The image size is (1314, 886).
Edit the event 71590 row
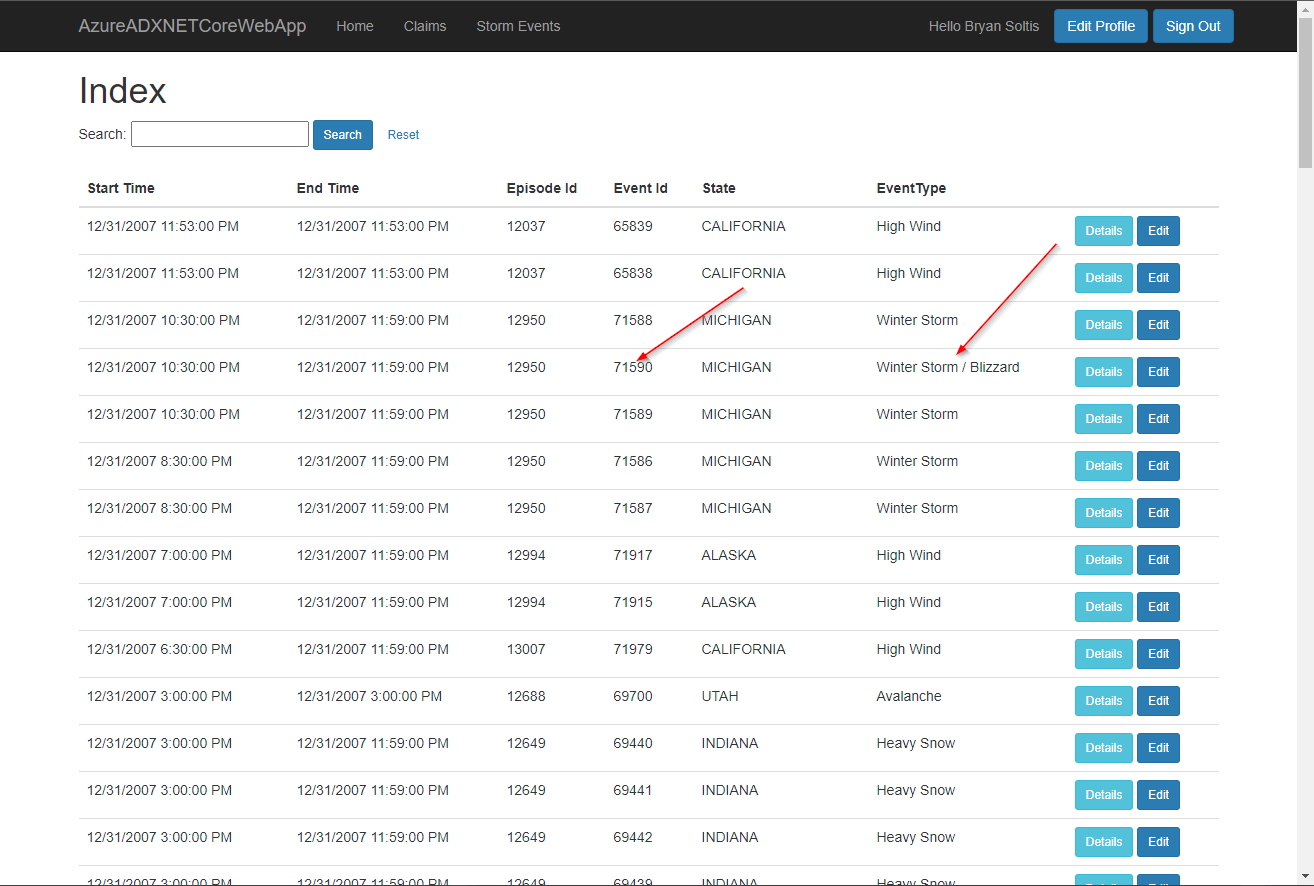click(x=1158, y=372)
